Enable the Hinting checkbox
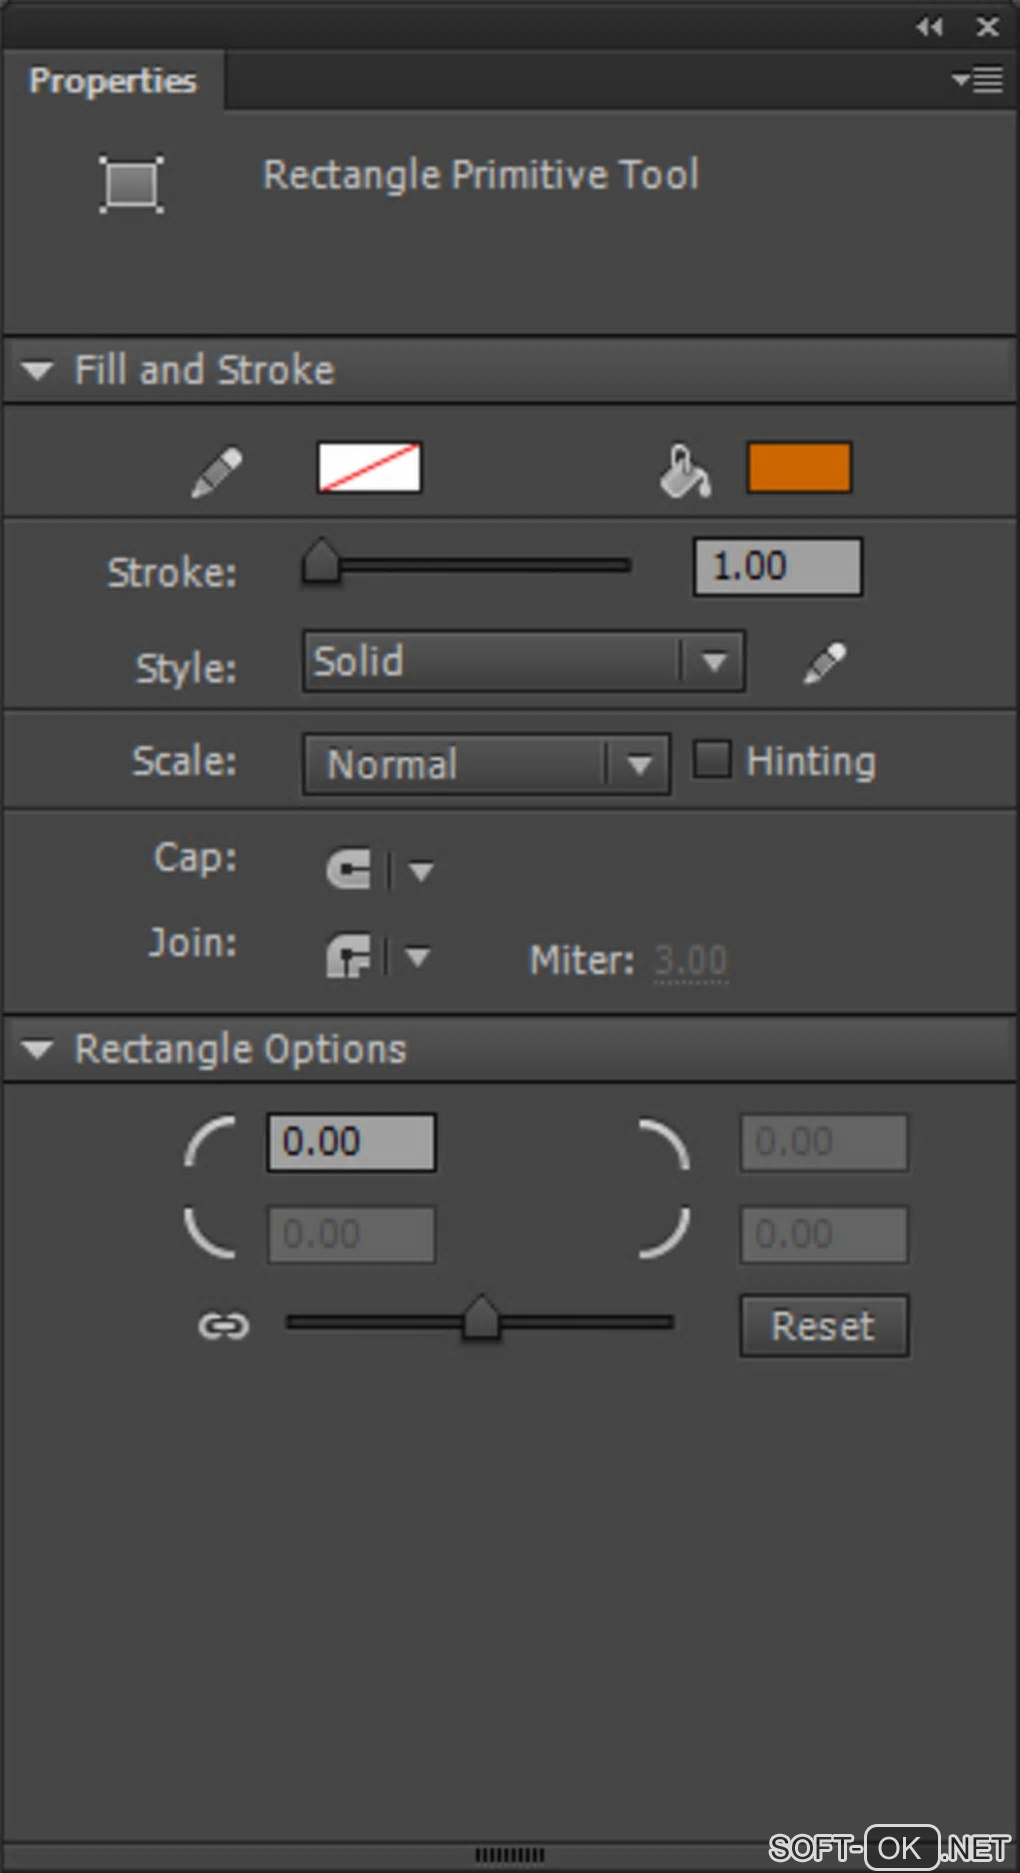The image size is (1020, 1873). click(x=712, y=759)
